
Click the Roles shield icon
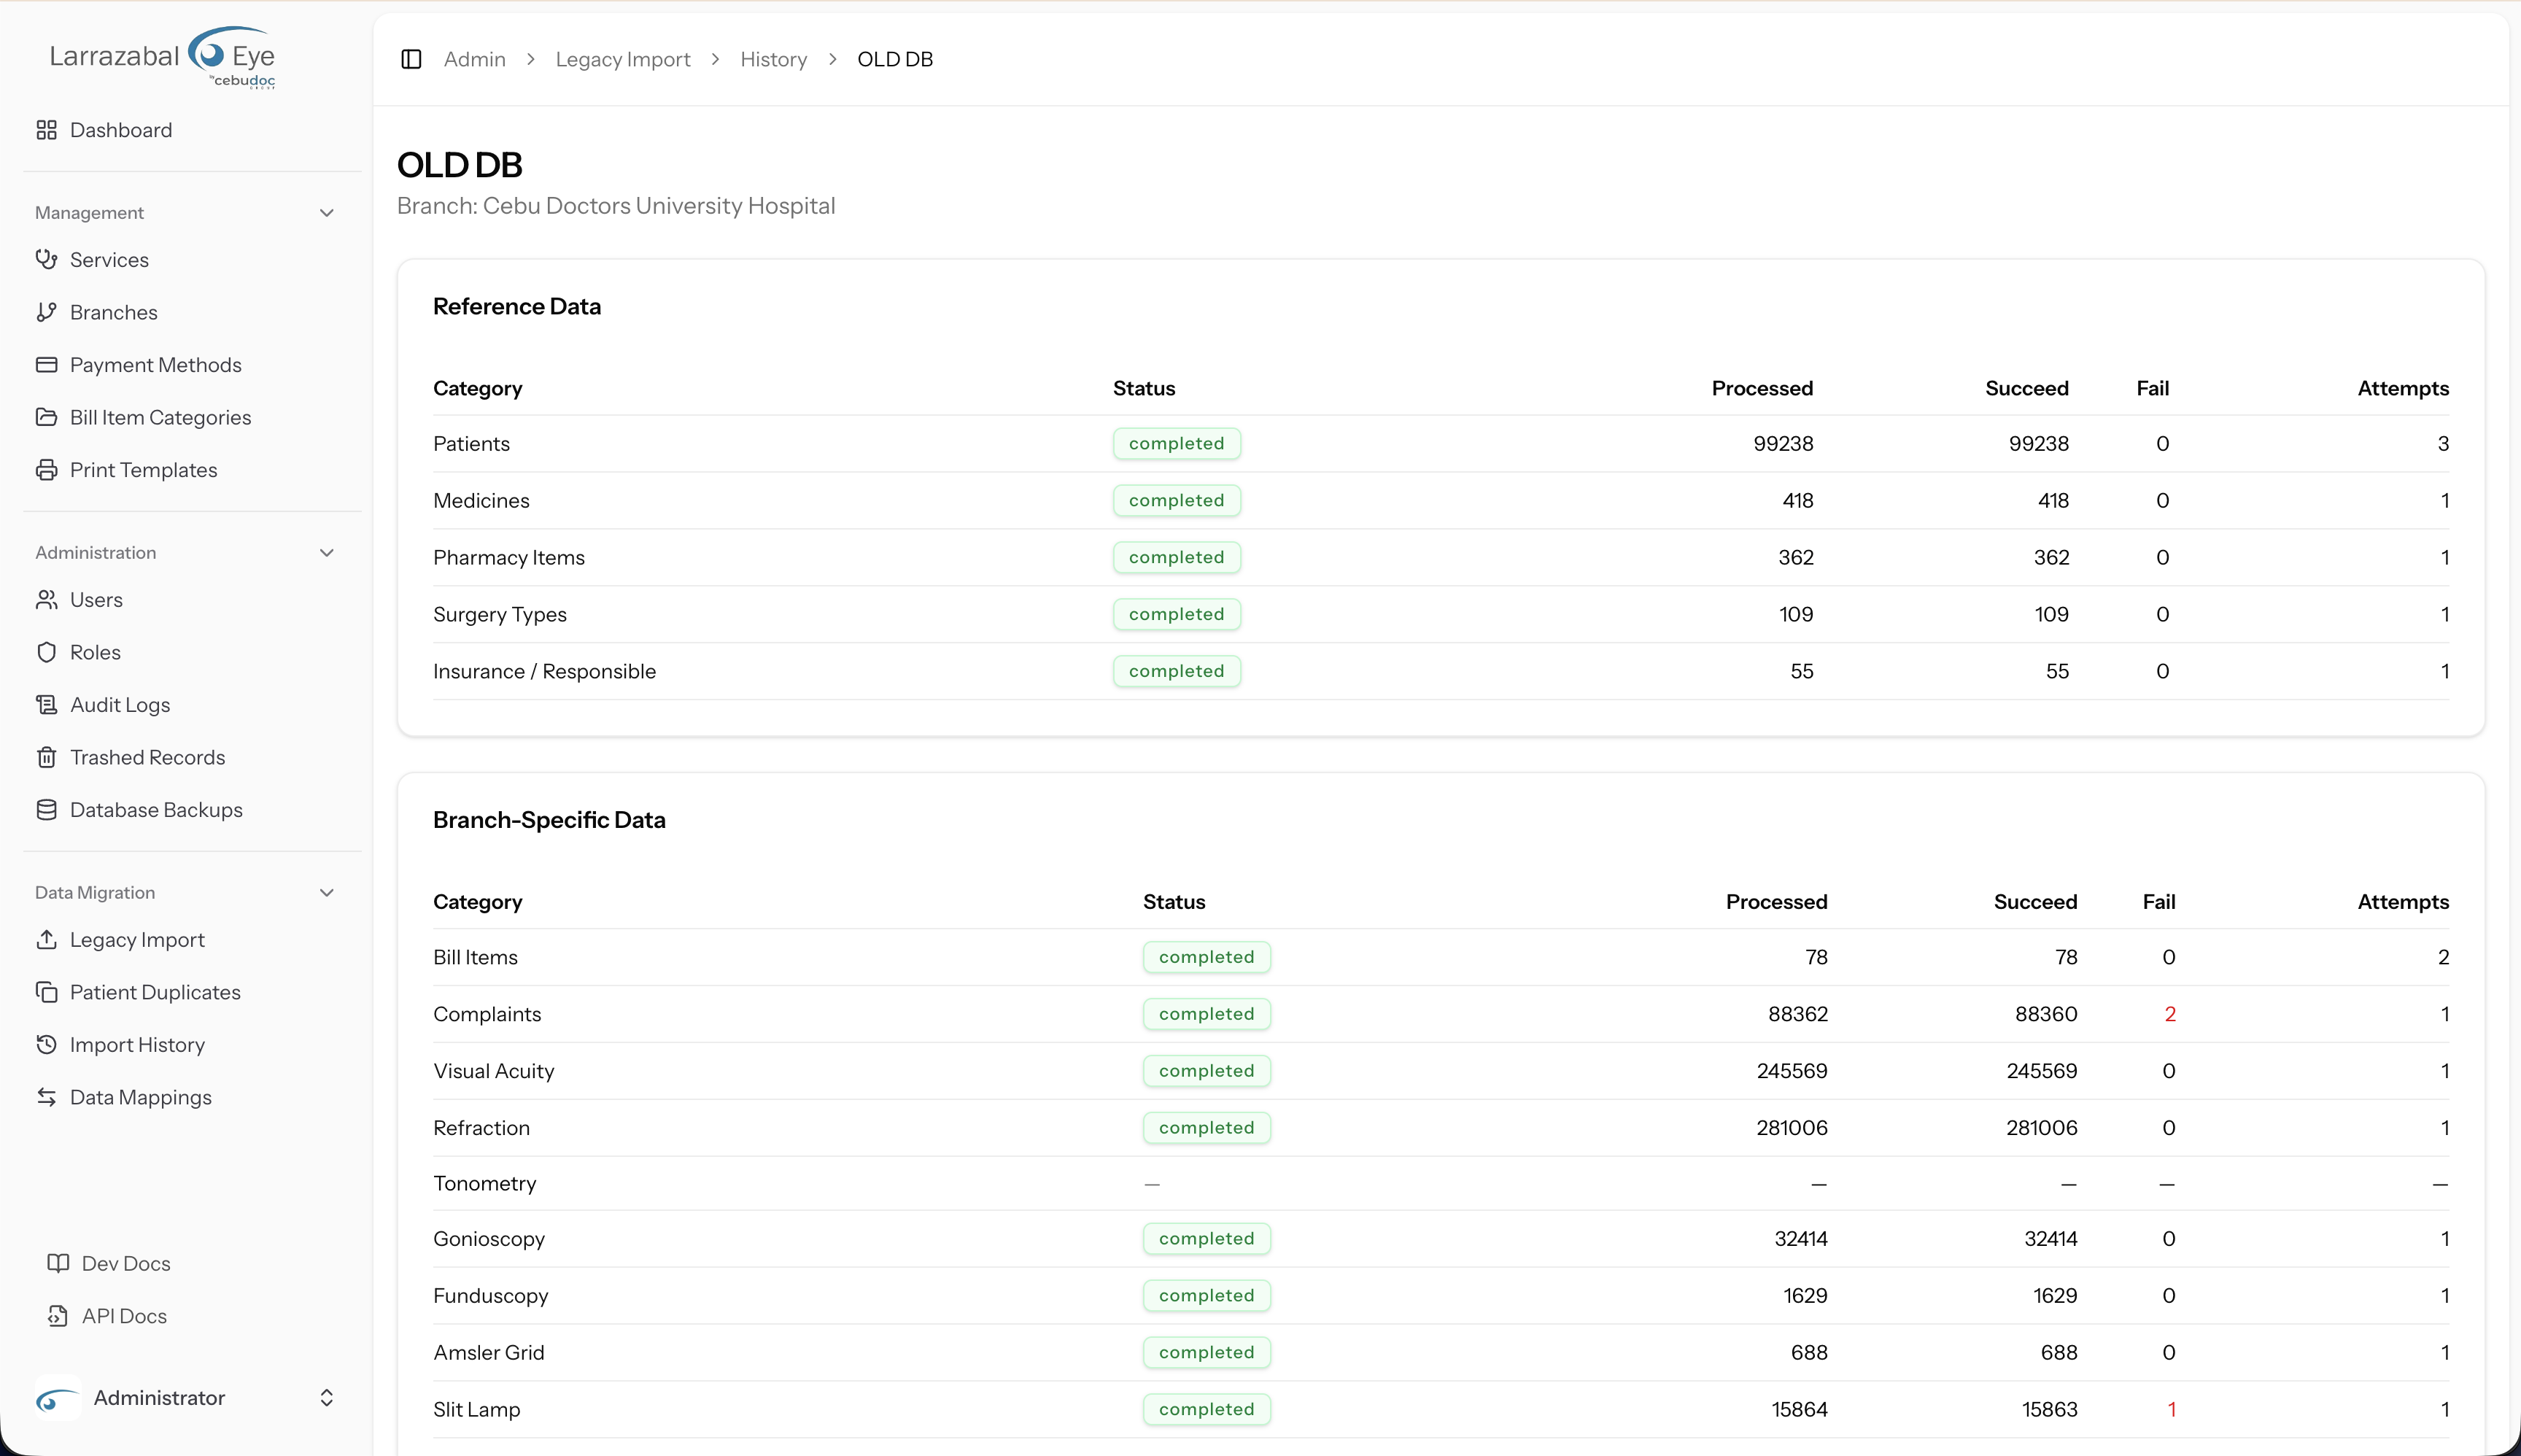coord(46,652)
